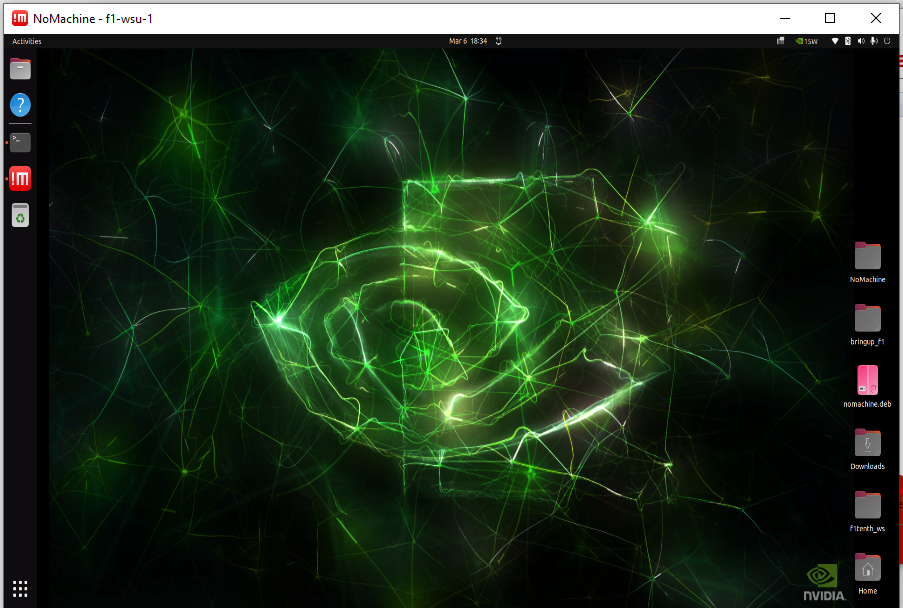Open the Trash from the dock
Viewport: 903px width, 608px height.
tap(20, 215)
